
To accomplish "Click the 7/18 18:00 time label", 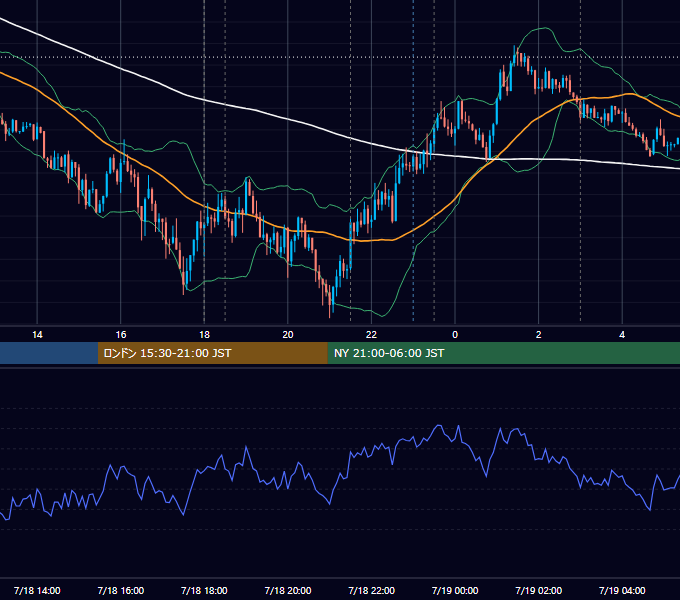I will (x=204, y=590).
